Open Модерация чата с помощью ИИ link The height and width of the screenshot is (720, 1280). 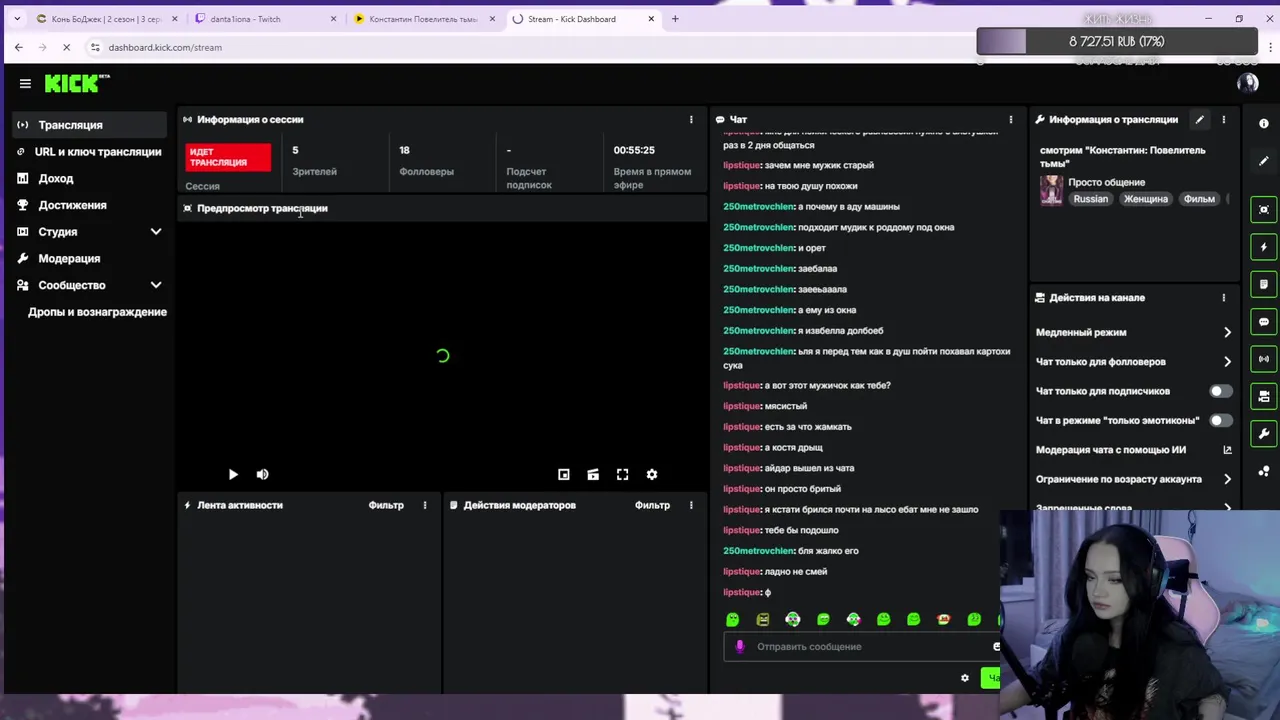(1134, 450)
